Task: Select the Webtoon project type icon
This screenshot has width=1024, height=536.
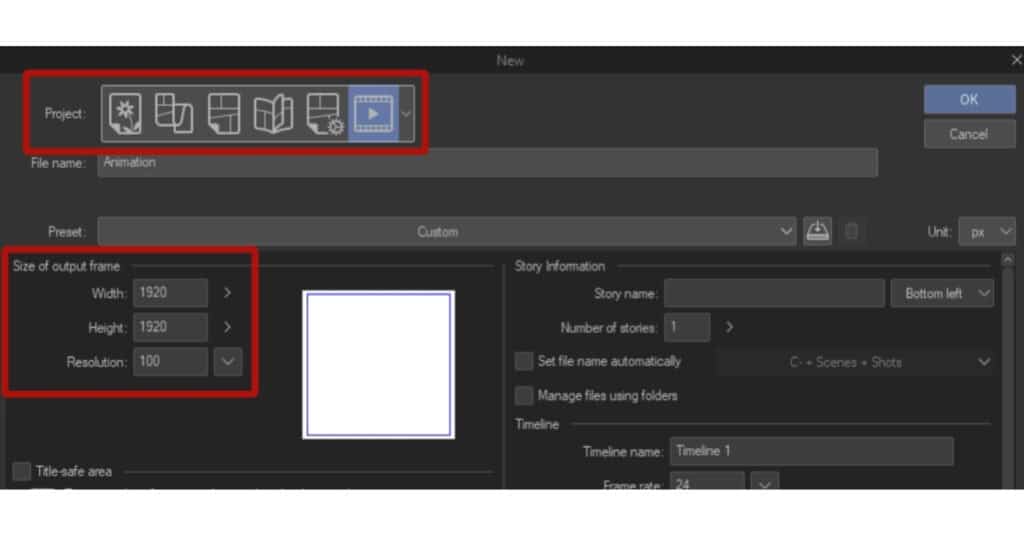Action: (x=174, y=114)
